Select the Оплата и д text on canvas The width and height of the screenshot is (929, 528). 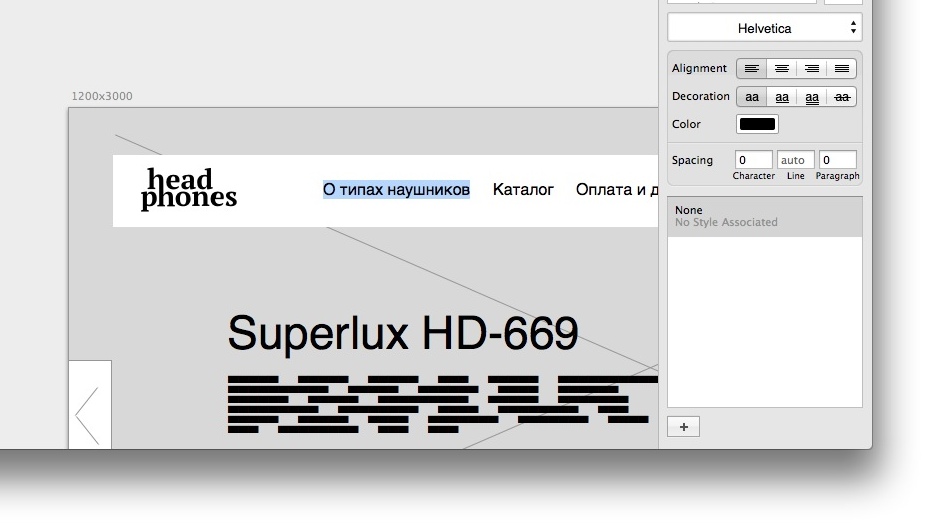tap(617, 190)
